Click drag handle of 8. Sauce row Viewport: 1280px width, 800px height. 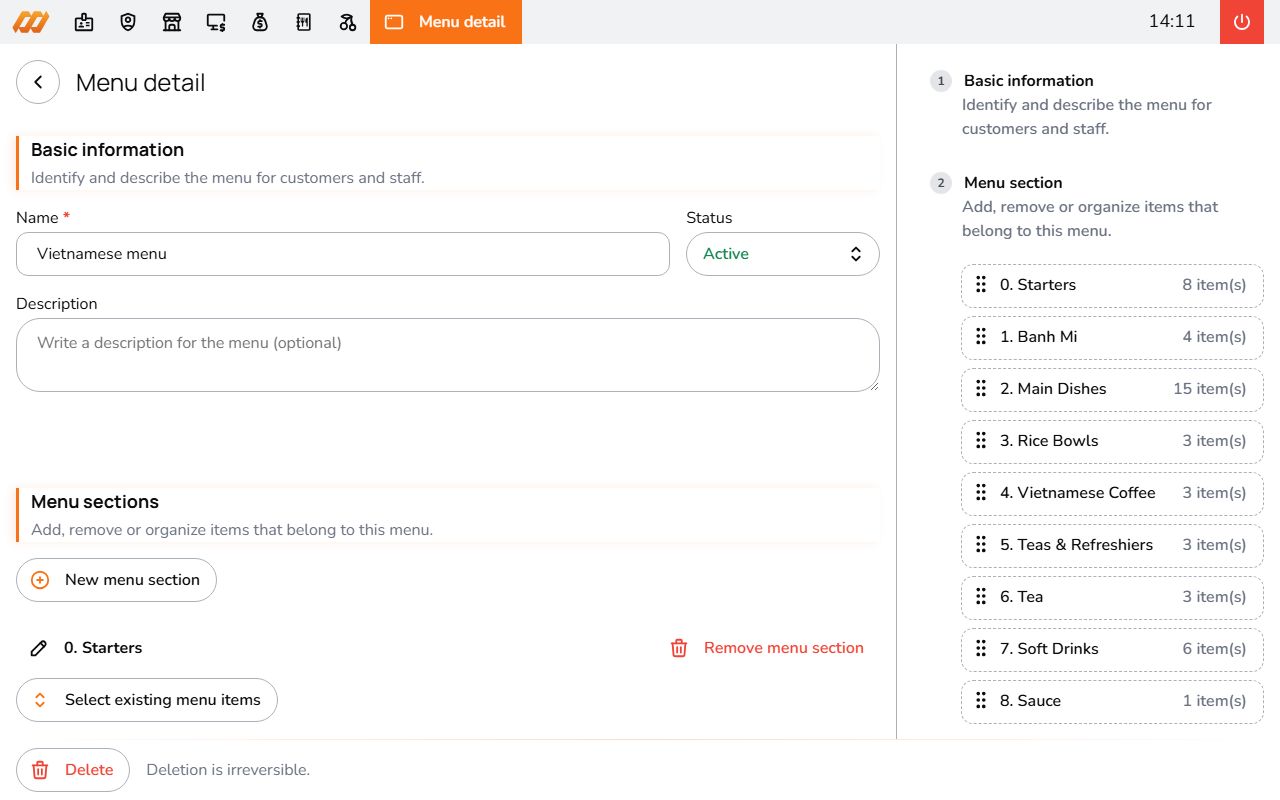981,701
